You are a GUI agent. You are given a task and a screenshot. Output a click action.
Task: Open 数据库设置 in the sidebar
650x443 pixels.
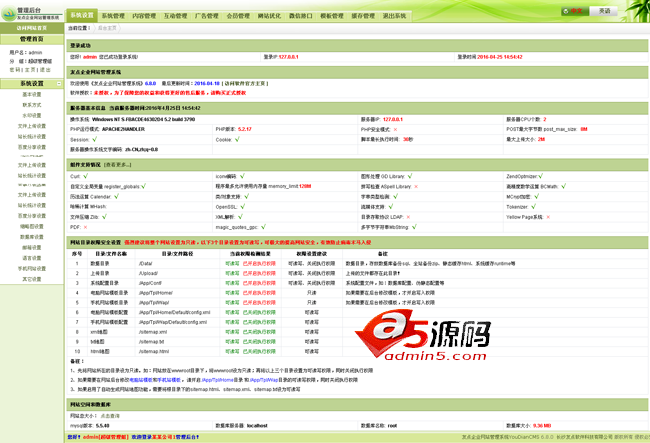(32, 237)
